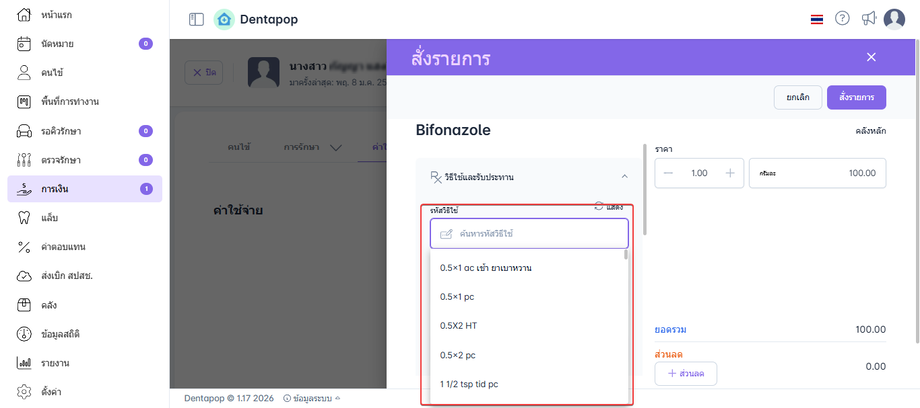Viewport: 920px width, 408px height.
Task: Click the purple สั่งรายการ button
Action: [x=856, y=97]
